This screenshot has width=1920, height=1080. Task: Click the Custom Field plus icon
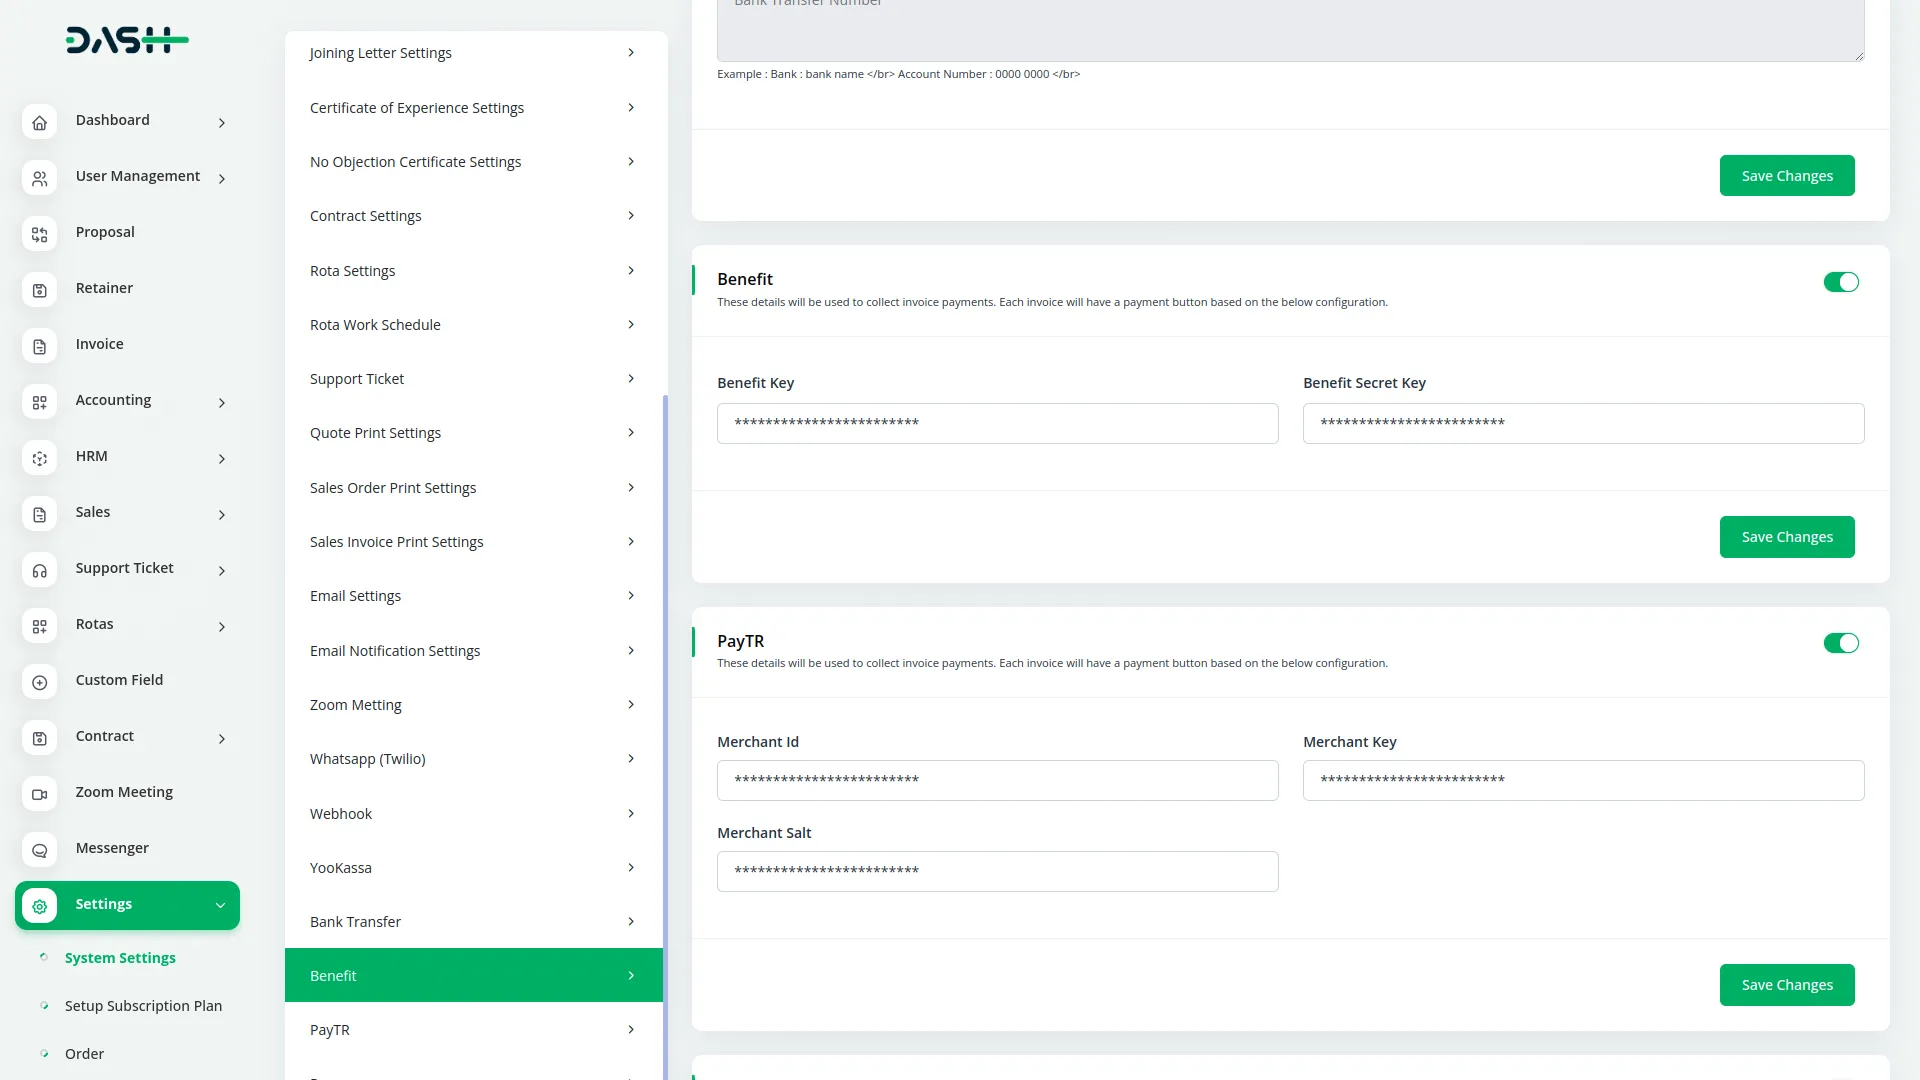click(x=39, y=682)
